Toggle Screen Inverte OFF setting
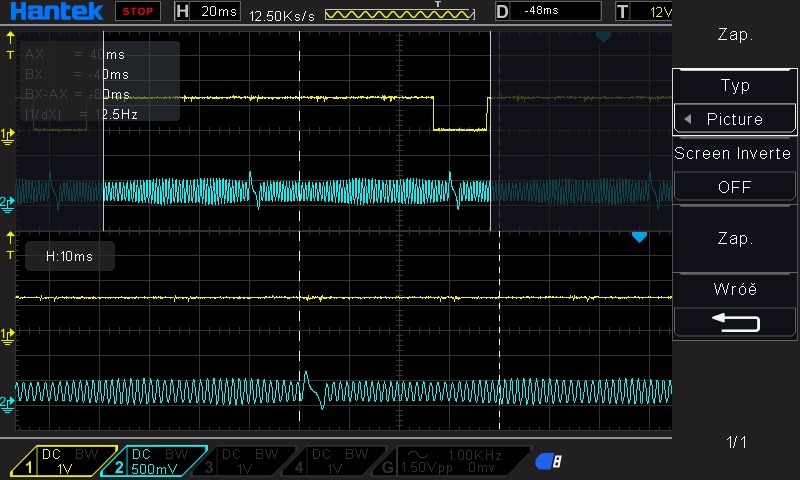Screen dimensions: 800x480 [x=734, y=187]
